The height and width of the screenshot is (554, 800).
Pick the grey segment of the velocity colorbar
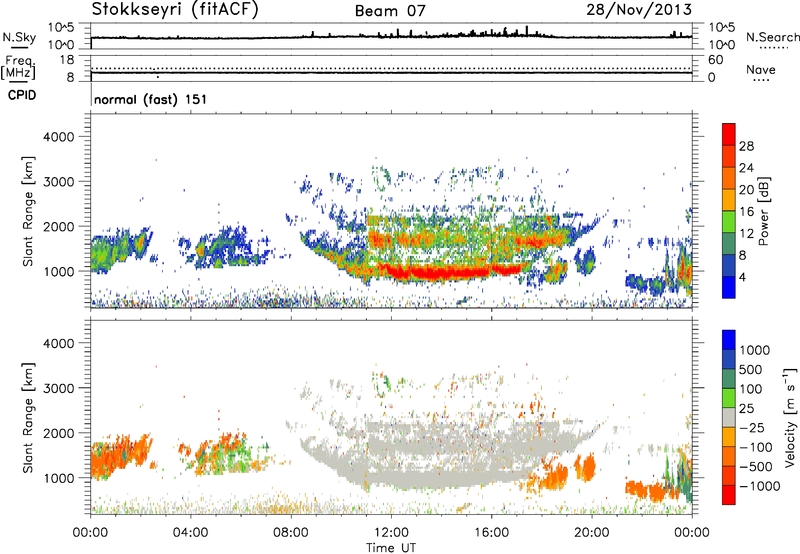point(729,417)
